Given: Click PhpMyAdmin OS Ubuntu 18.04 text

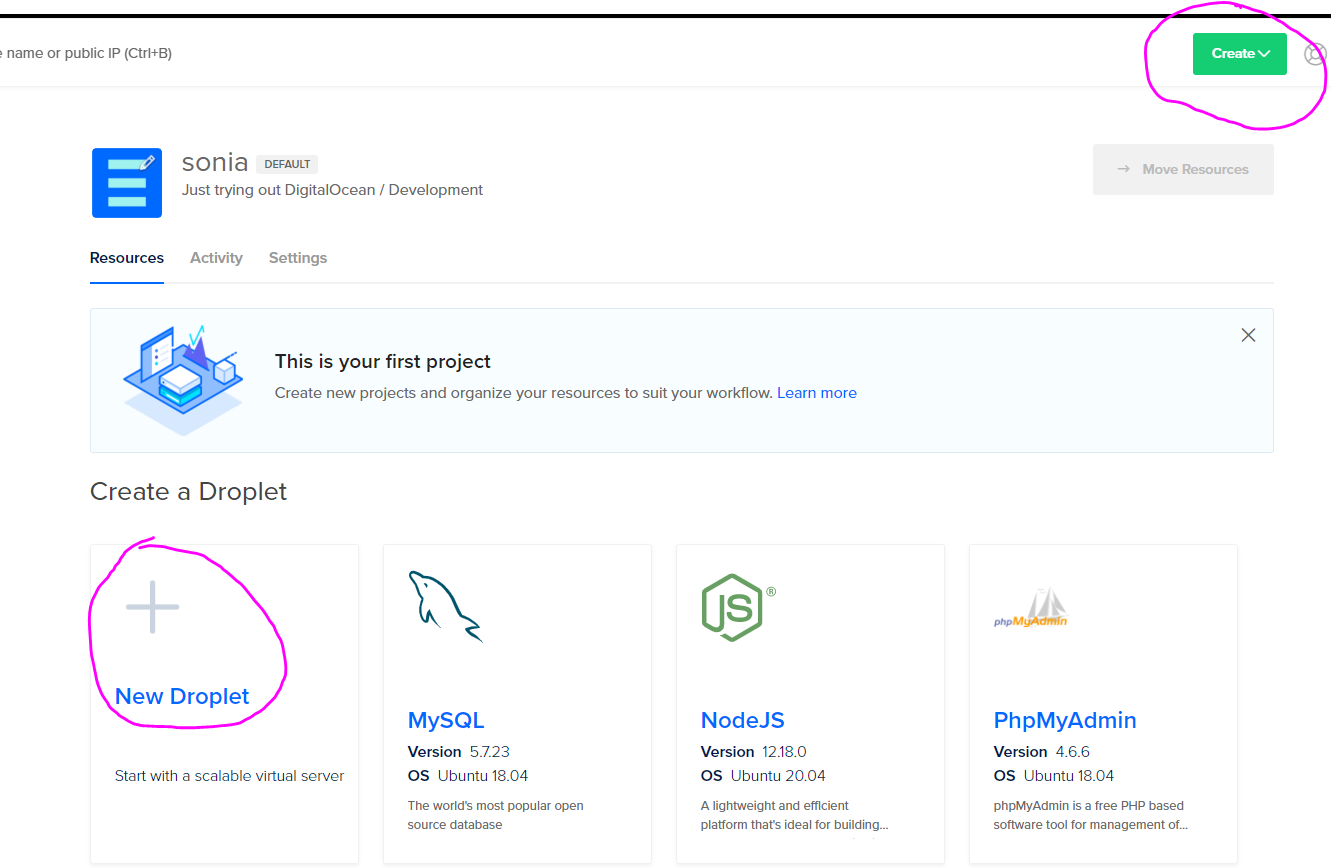Looking at the screenshot, I should pos(1054,776).
